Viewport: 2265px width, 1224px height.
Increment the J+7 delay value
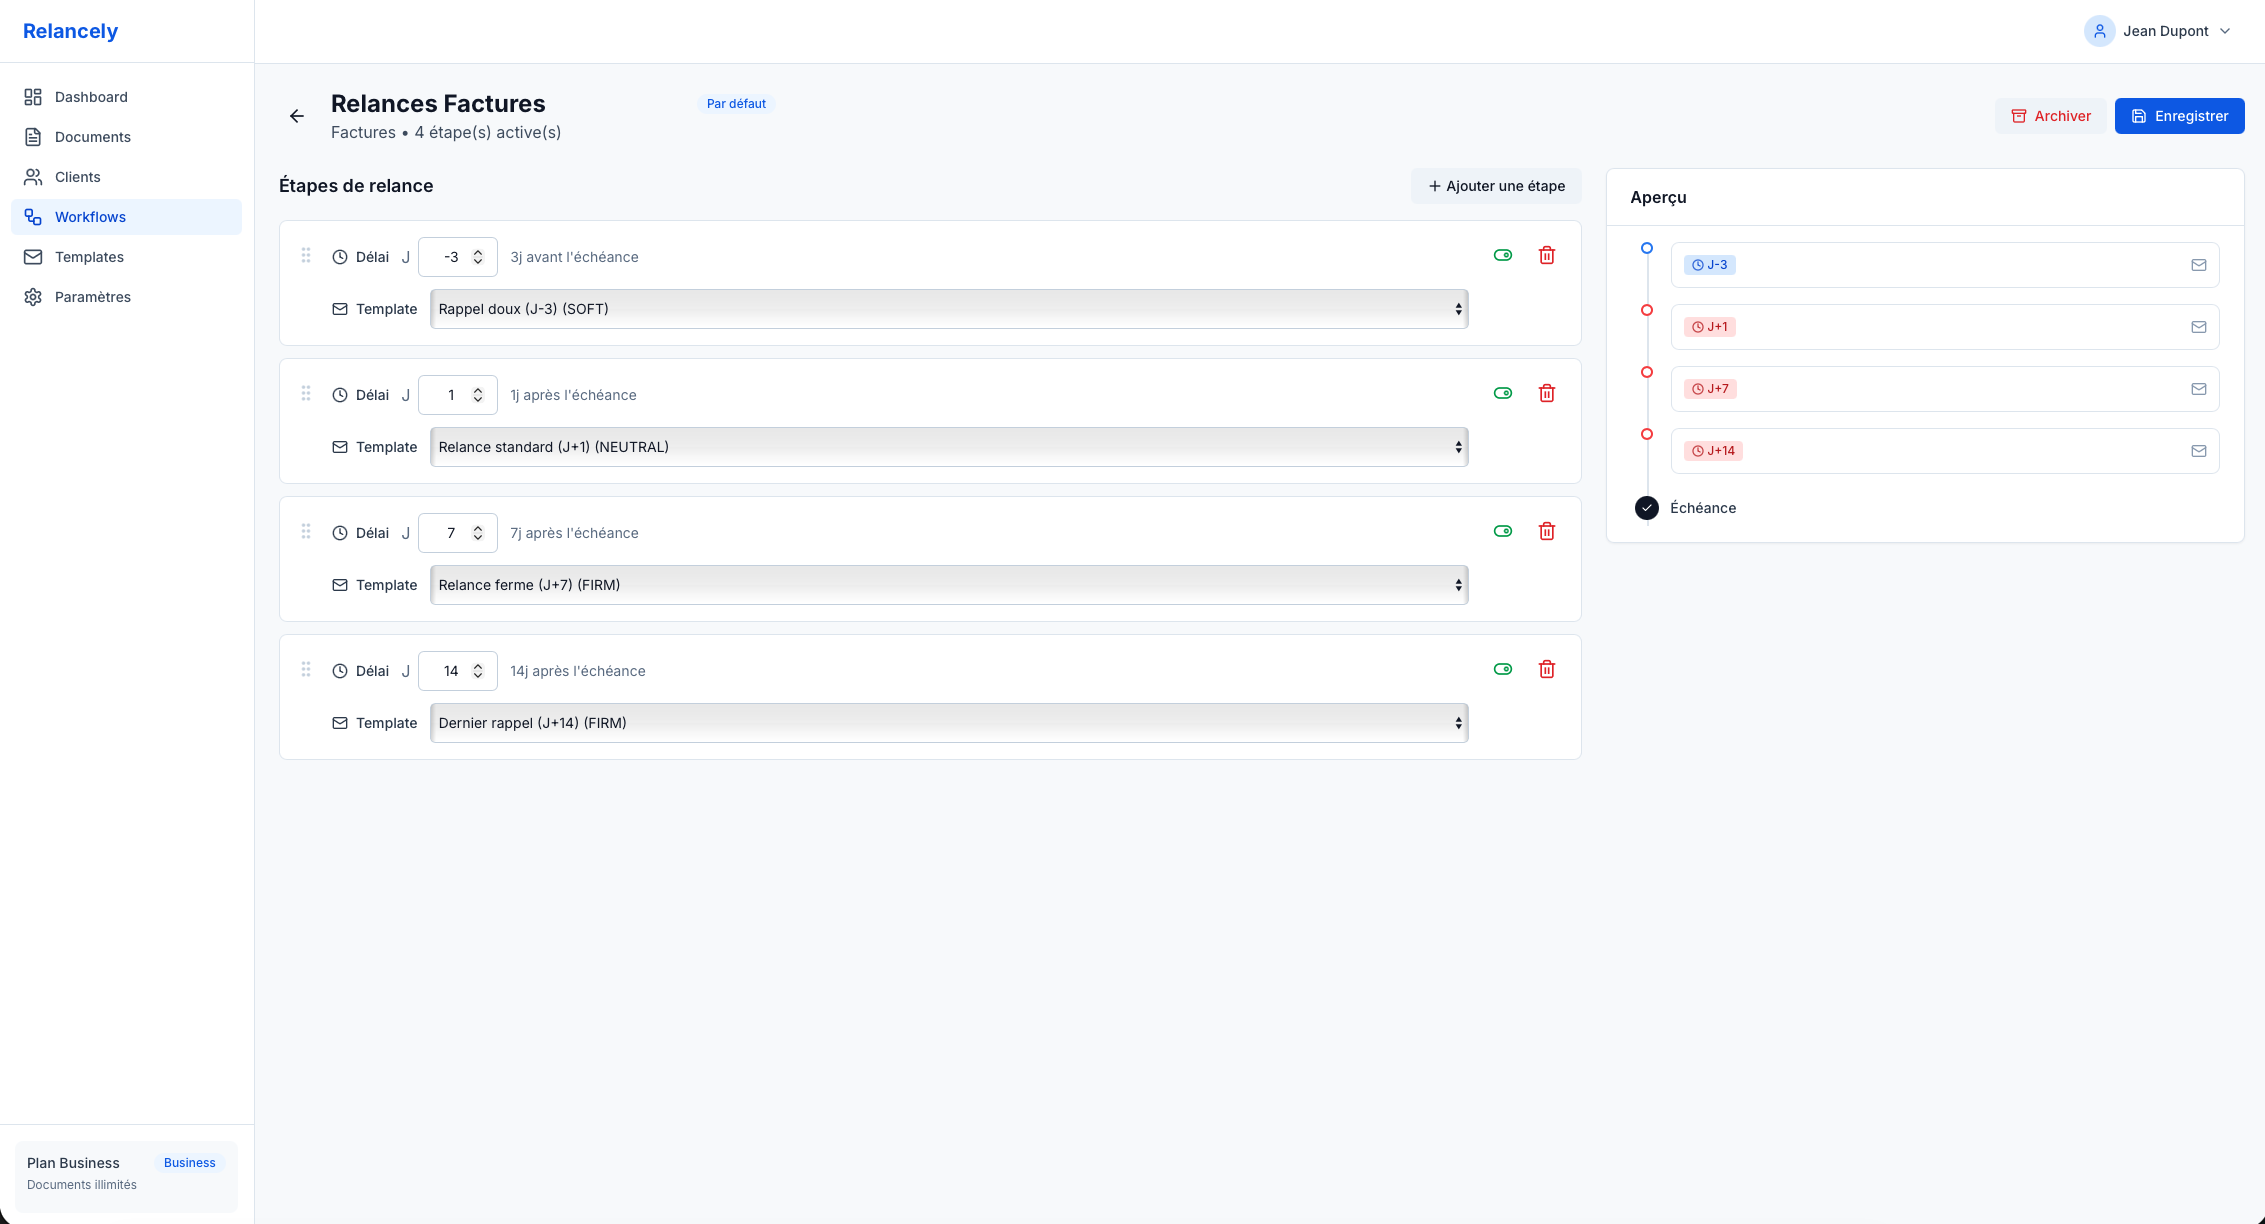tap(478, 527)
